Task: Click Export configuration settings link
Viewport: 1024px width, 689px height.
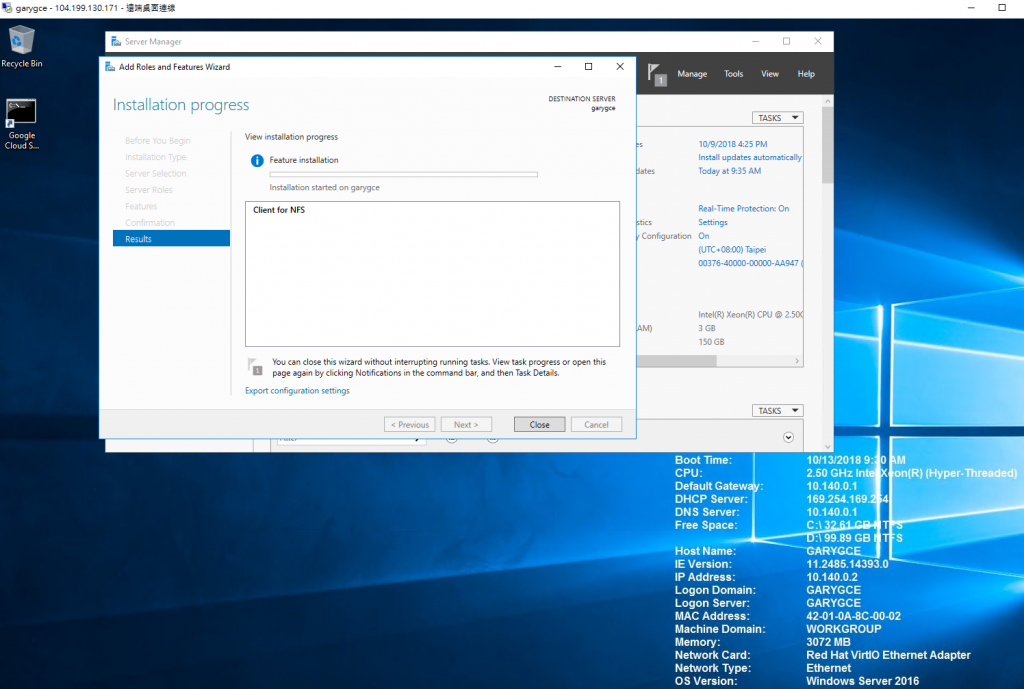Action: pos(297,391)
